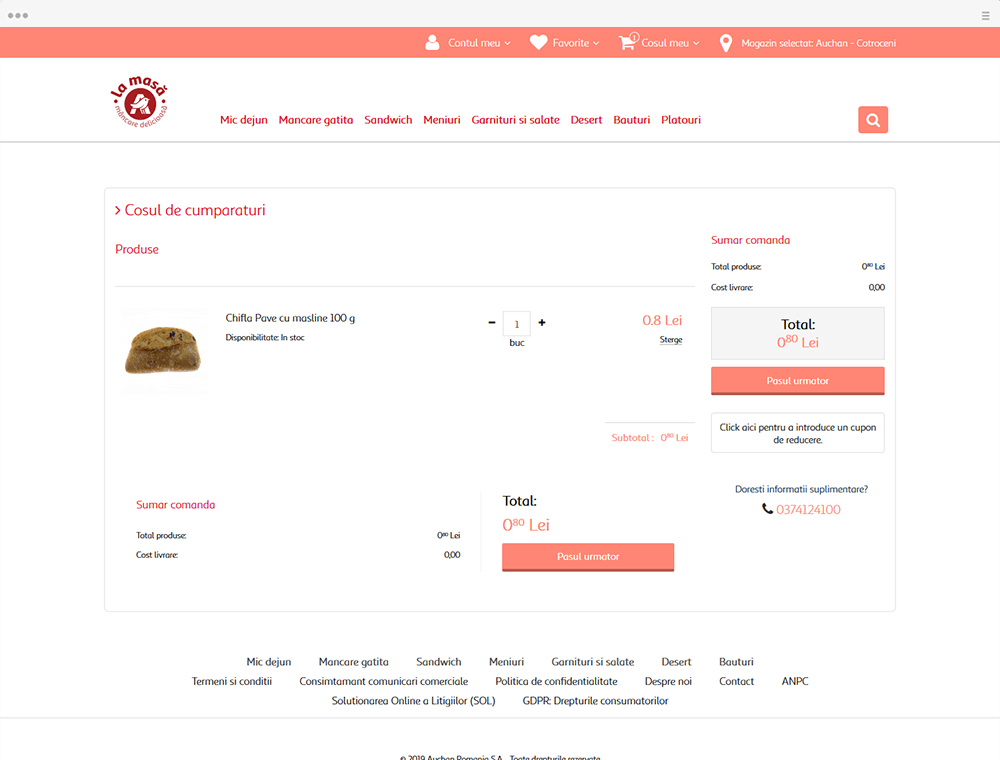Open Meniuri in top menu
The image size is (1000, 760).
point(442,120)
